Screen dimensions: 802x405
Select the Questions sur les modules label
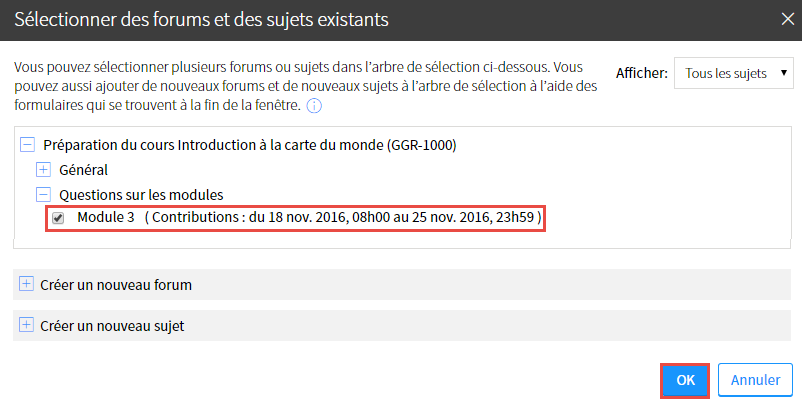(141, 195)
